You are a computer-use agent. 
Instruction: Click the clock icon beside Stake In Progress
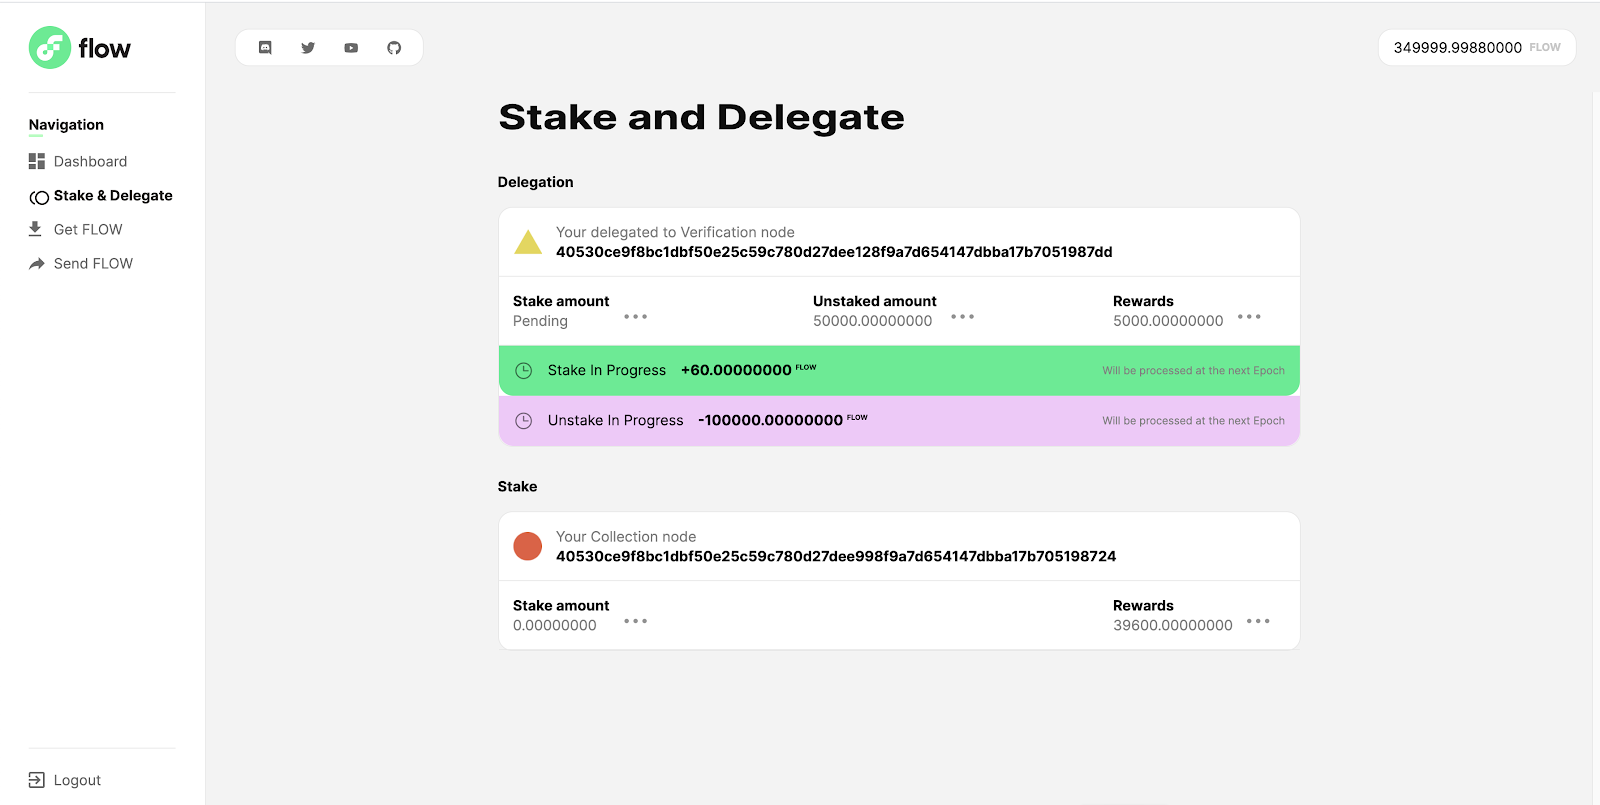(x=523, y=371)
